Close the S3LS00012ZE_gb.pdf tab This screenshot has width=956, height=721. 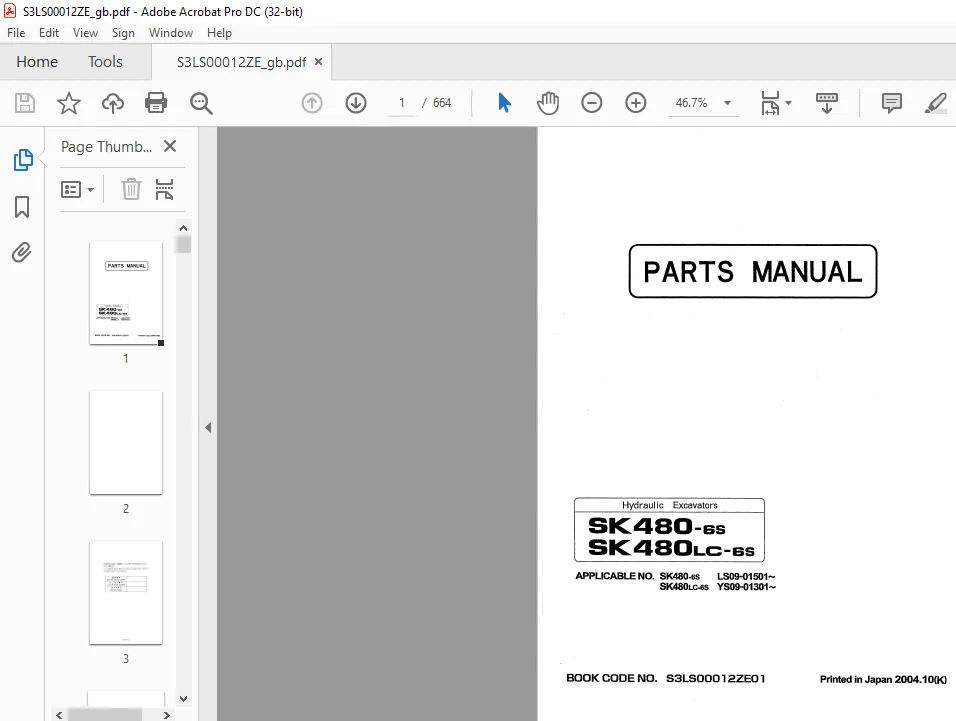318,62
